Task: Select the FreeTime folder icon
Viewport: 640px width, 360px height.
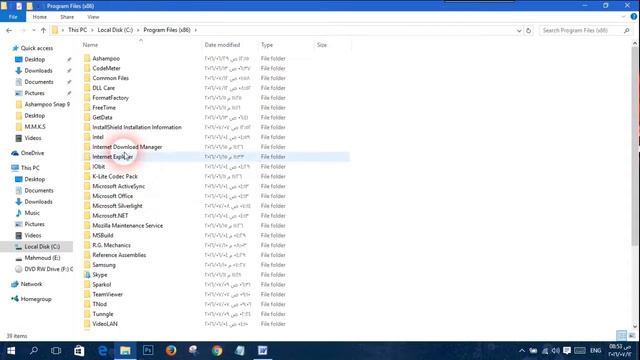Action: (x=87, y=107)
